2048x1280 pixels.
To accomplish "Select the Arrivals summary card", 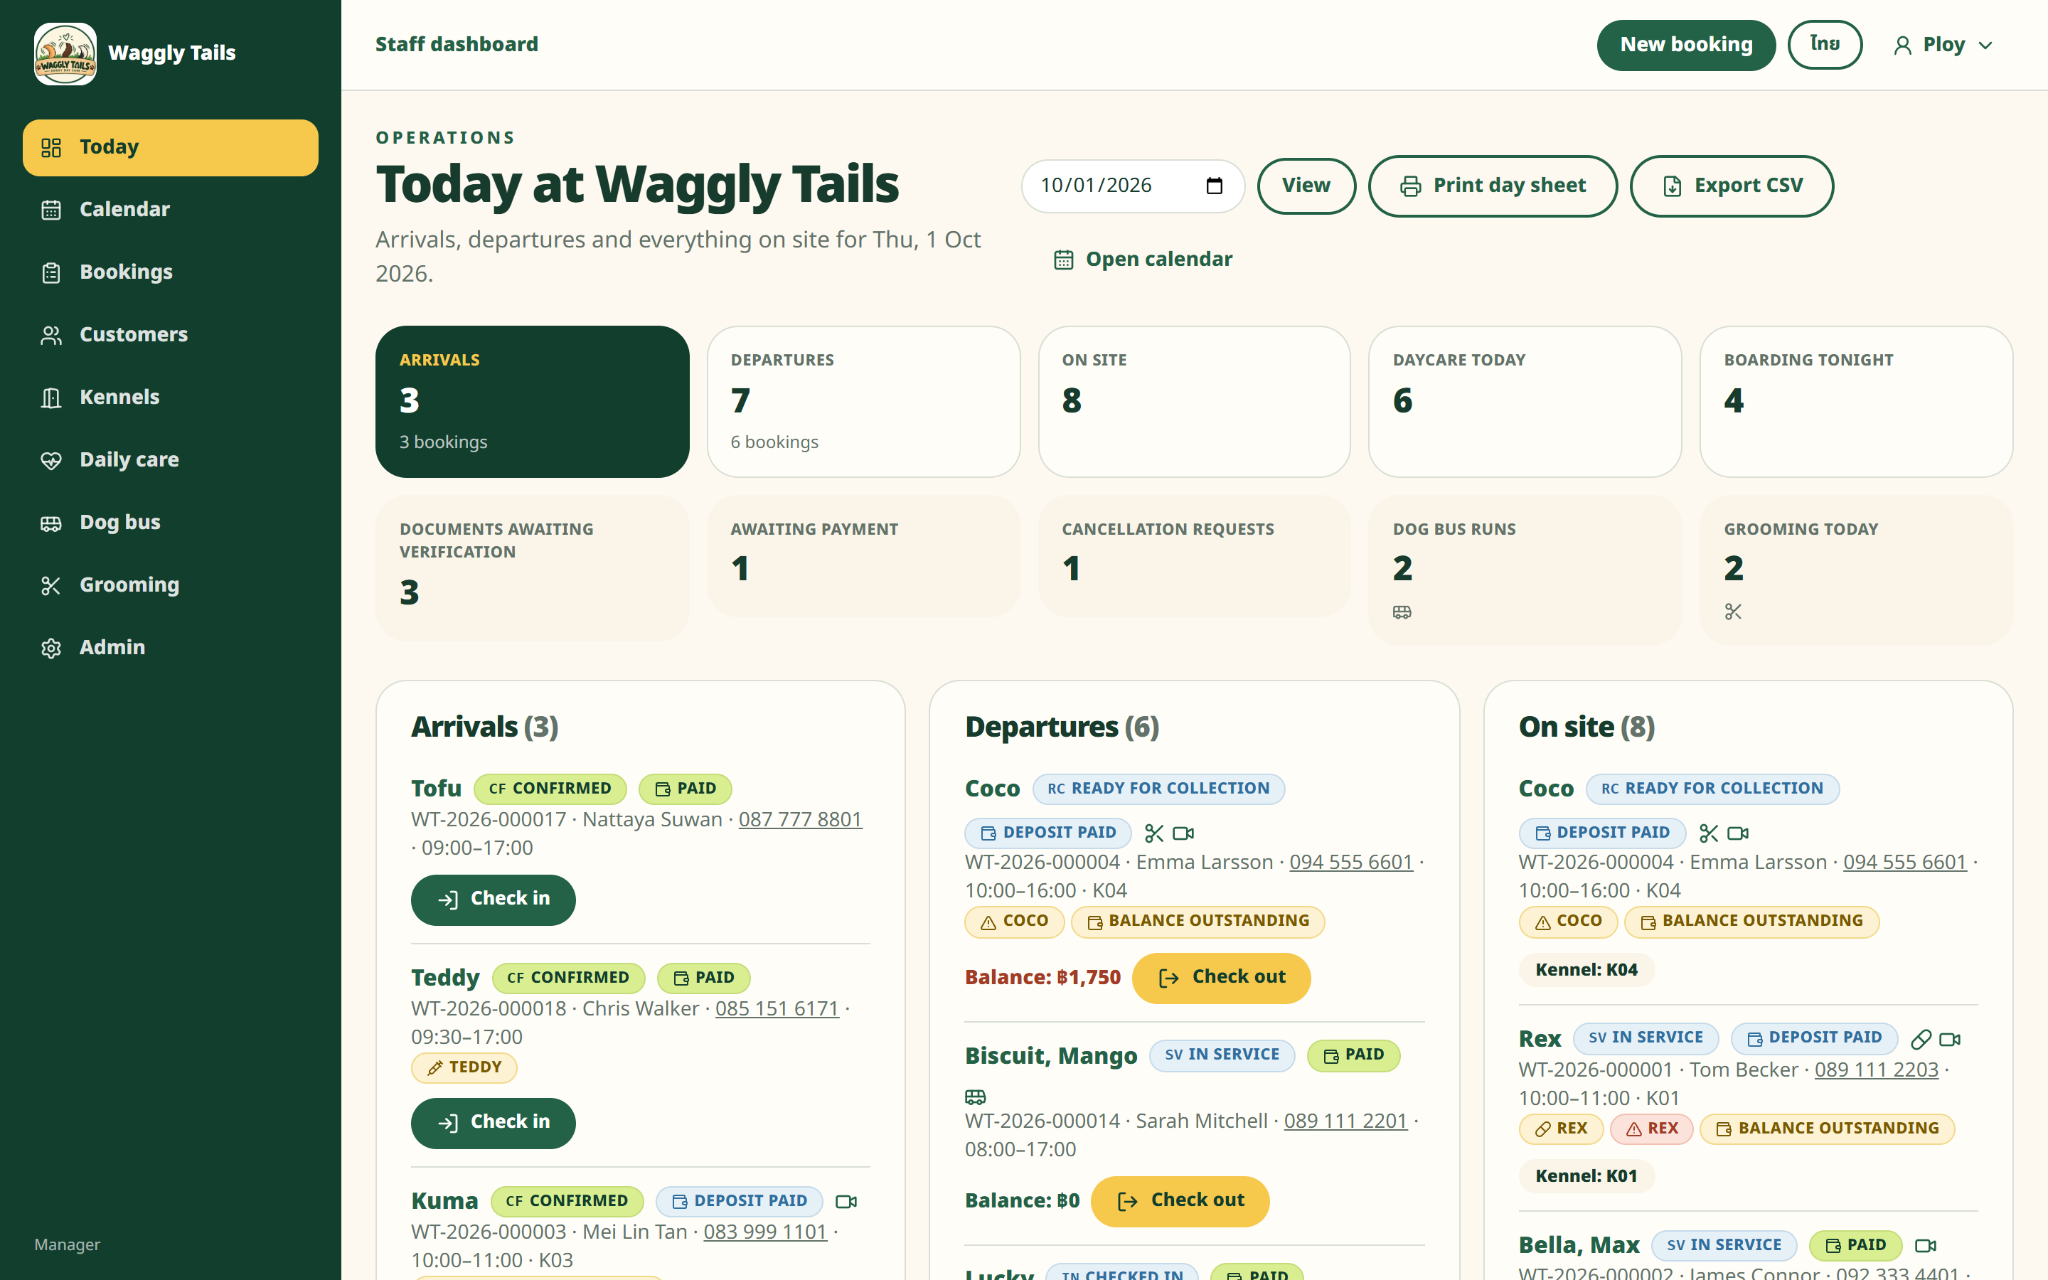I will click(x=532, y=402).
